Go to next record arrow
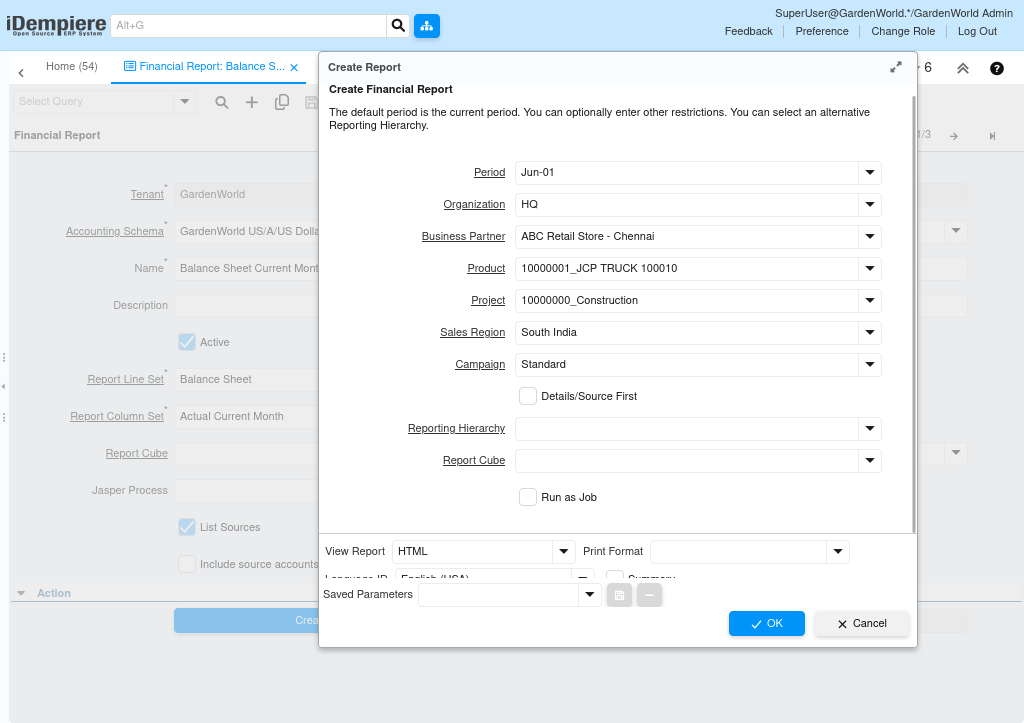This screenshot has height=723, width=1024. [954, 136]
